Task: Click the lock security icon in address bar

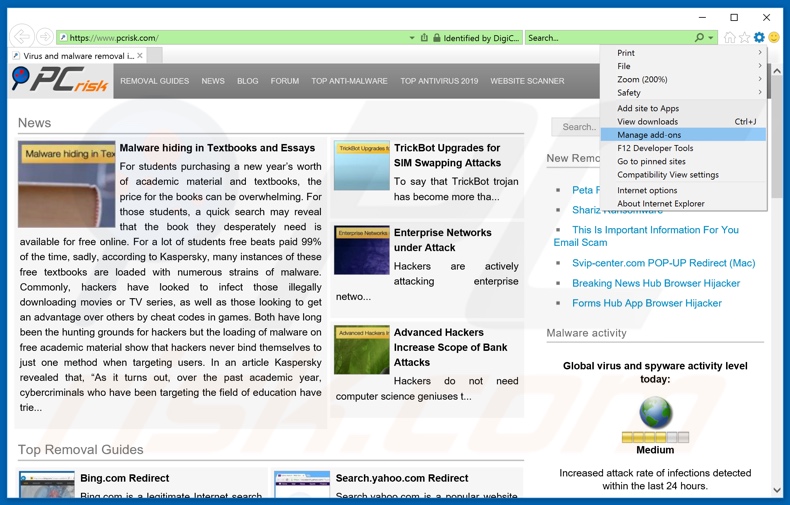Action: 437,38
